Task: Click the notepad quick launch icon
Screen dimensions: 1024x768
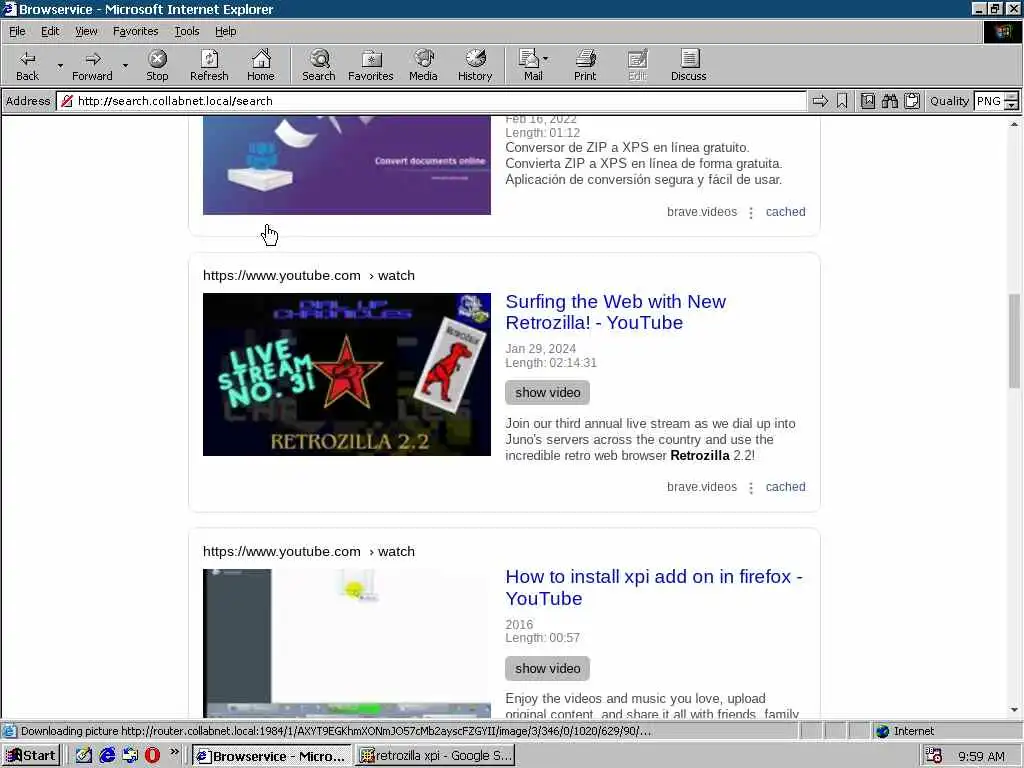Action: tap(84, 756)
